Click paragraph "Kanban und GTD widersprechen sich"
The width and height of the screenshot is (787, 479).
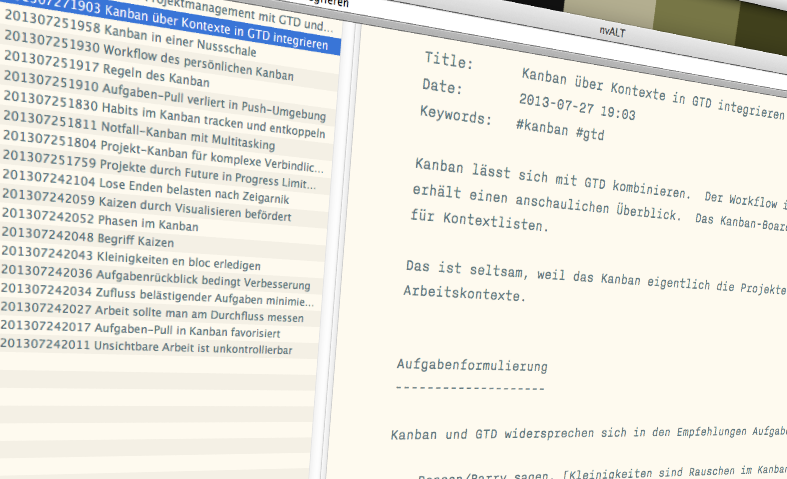(589, 433)
